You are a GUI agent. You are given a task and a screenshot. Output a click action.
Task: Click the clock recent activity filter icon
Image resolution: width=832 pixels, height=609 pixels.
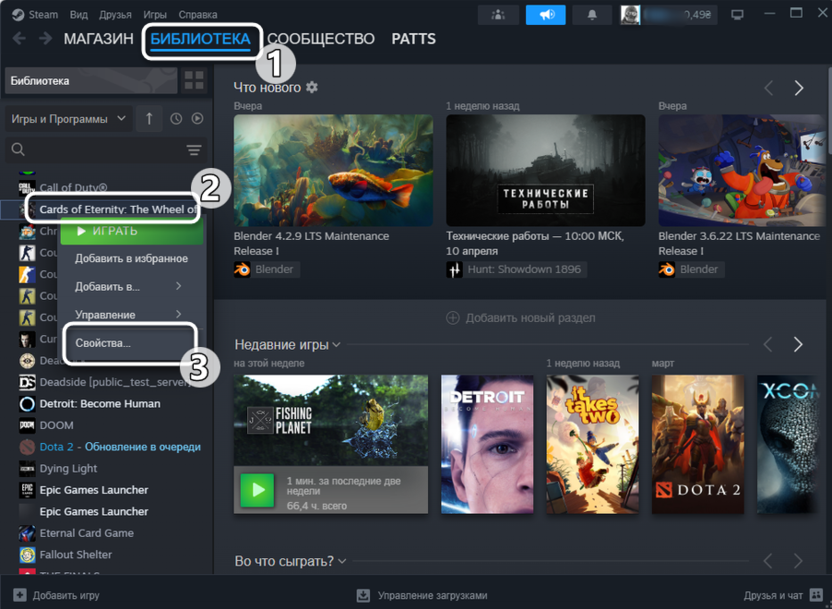pyautogui.click(x=176, y=119)
